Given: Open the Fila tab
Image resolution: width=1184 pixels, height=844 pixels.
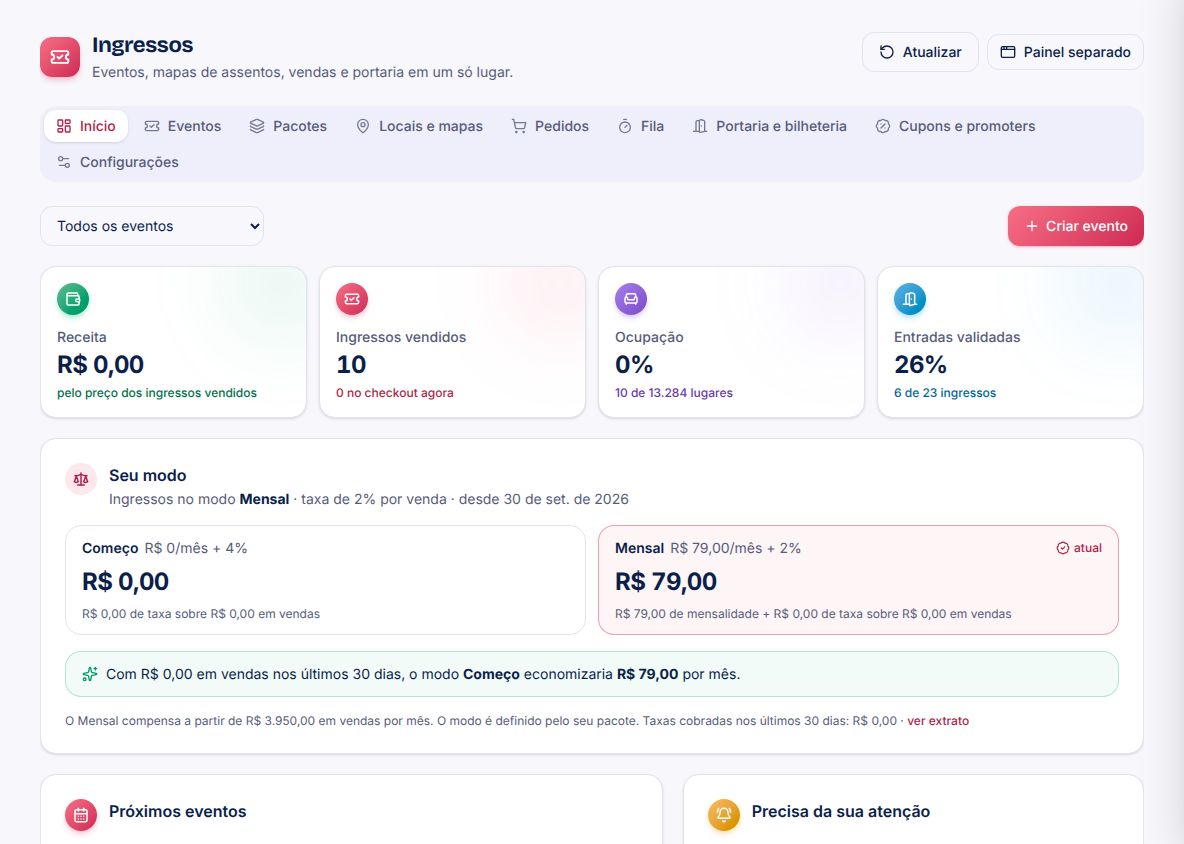Looking at the screenshot, I should [641, 126].
